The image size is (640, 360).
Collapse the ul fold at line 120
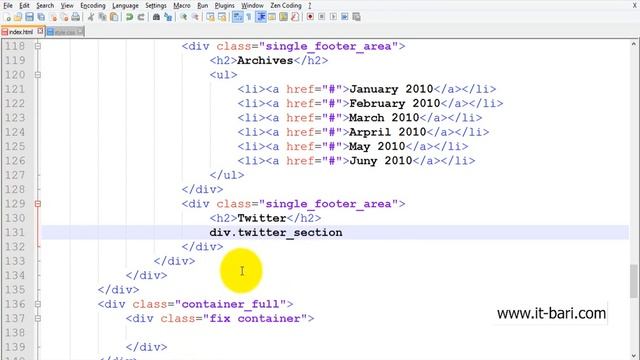pos(38,75)
